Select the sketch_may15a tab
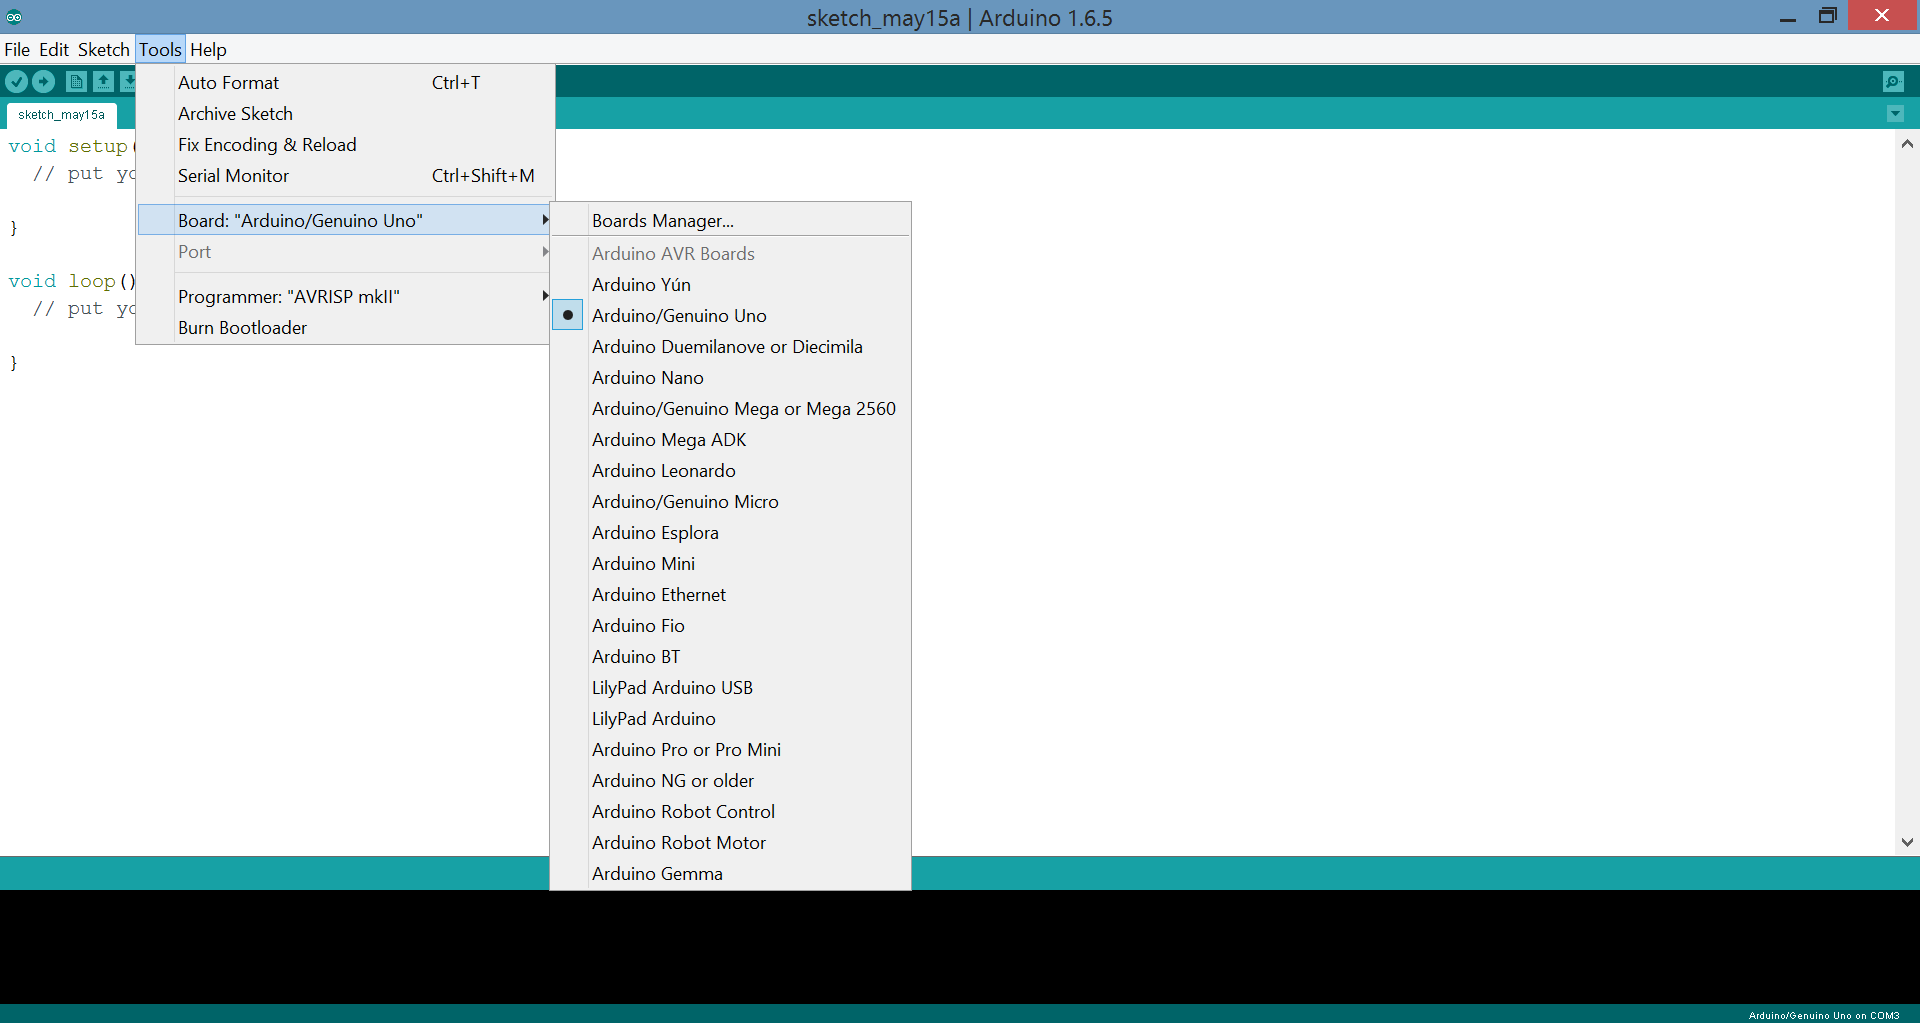 coord(61,115)
